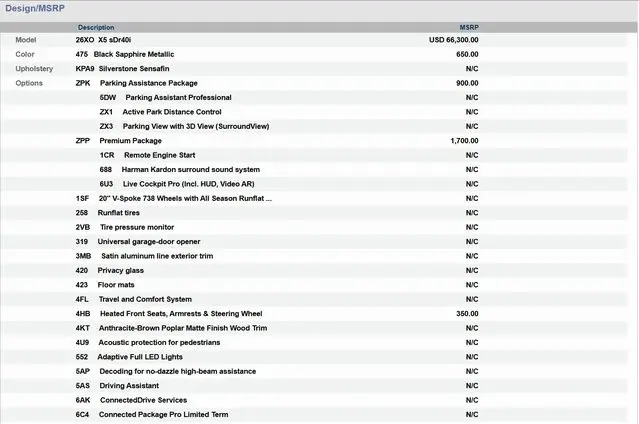639x424 pixels.
Task: Click the MSRP column header
Action: pyautogui.click(x=468, y=27)
